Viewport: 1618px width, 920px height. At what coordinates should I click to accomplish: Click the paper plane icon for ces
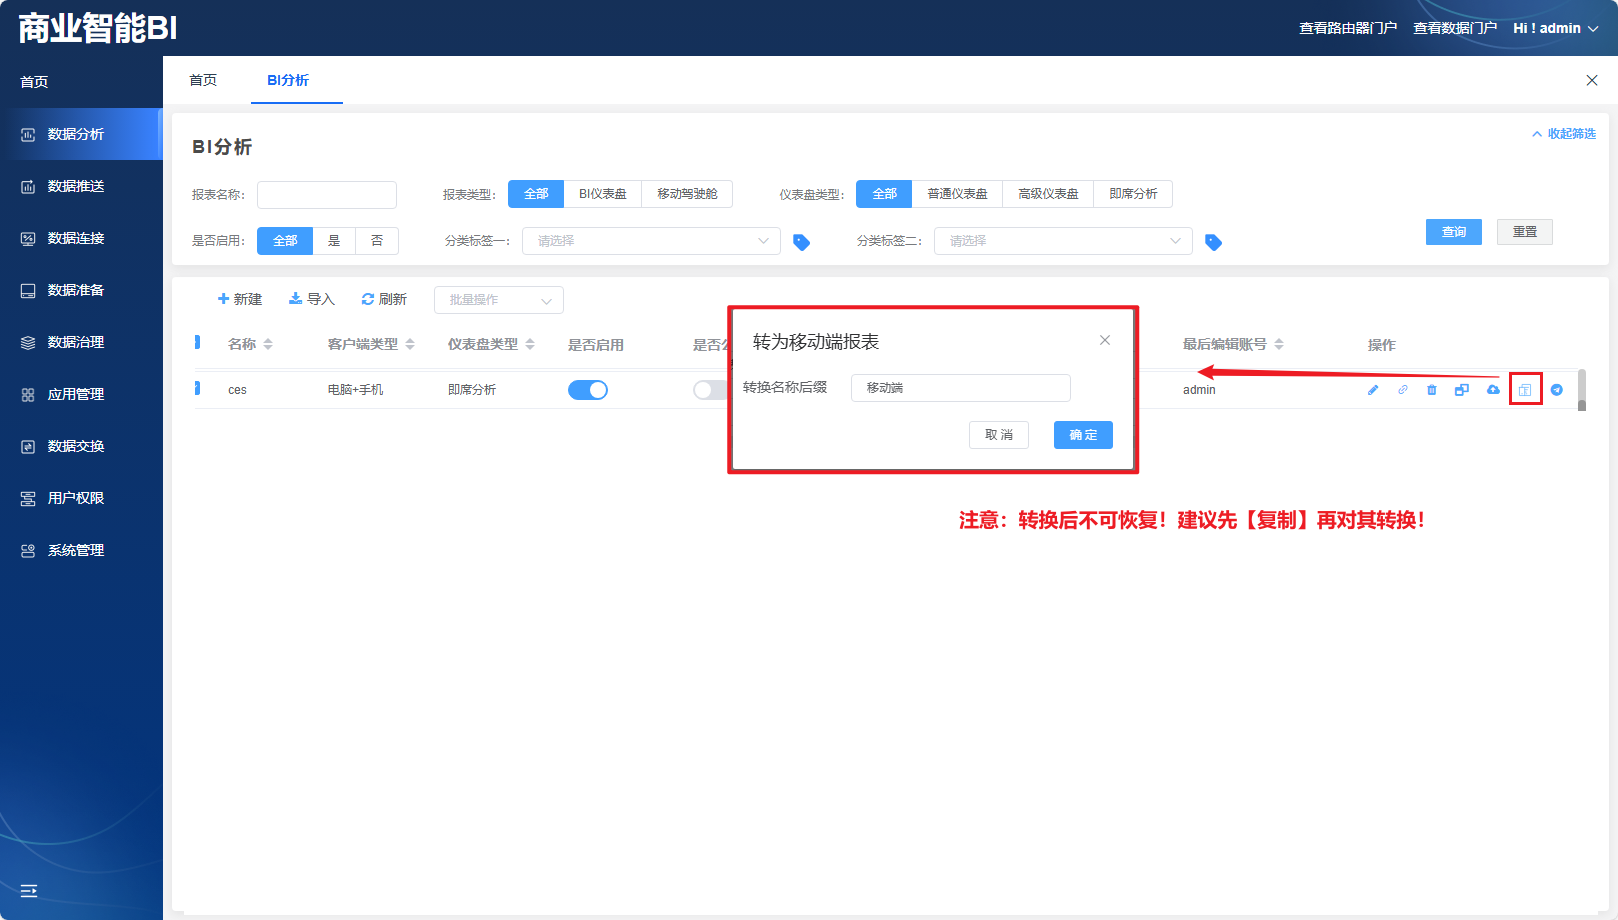tap(1557, 390)
